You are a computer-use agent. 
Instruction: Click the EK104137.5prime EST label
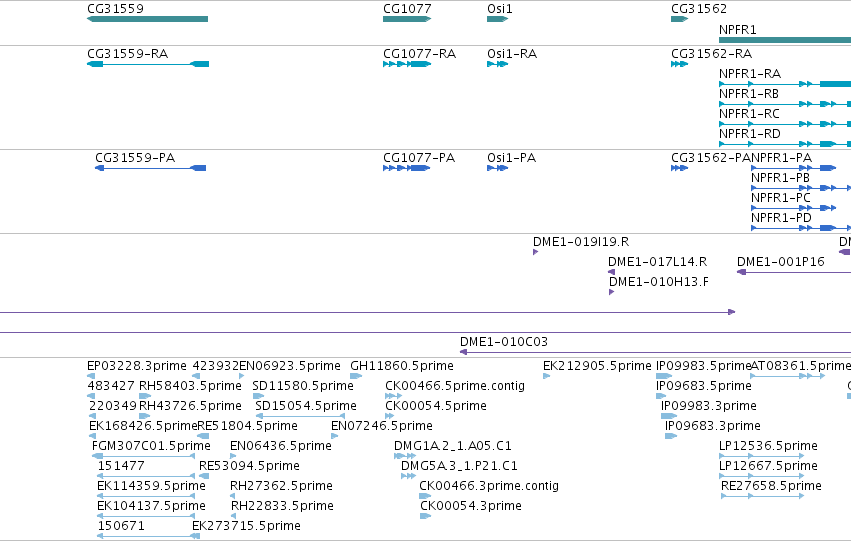[151, 506]
